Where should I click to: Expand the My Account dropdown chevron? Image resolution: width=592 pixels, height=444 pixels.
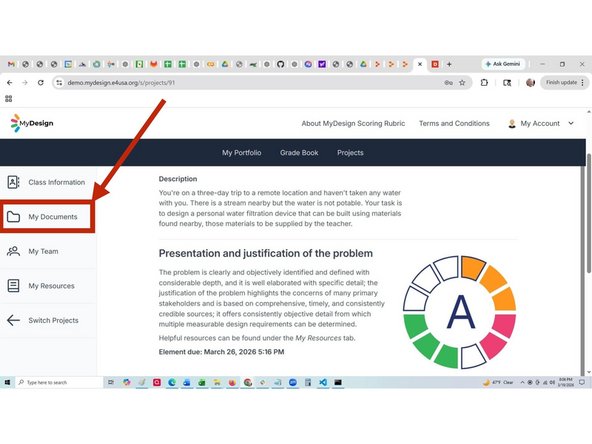pos(571,123)
